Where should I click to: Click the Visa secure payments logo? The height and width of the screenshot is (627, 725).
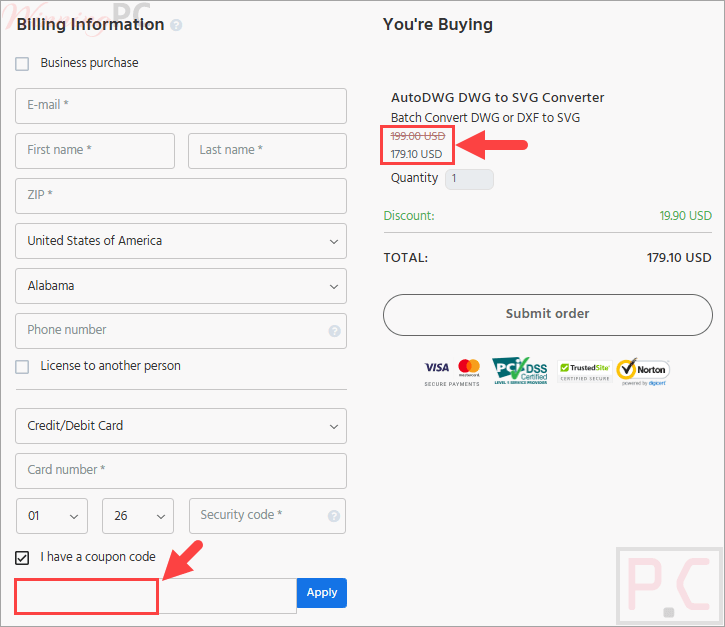(437, 368)
